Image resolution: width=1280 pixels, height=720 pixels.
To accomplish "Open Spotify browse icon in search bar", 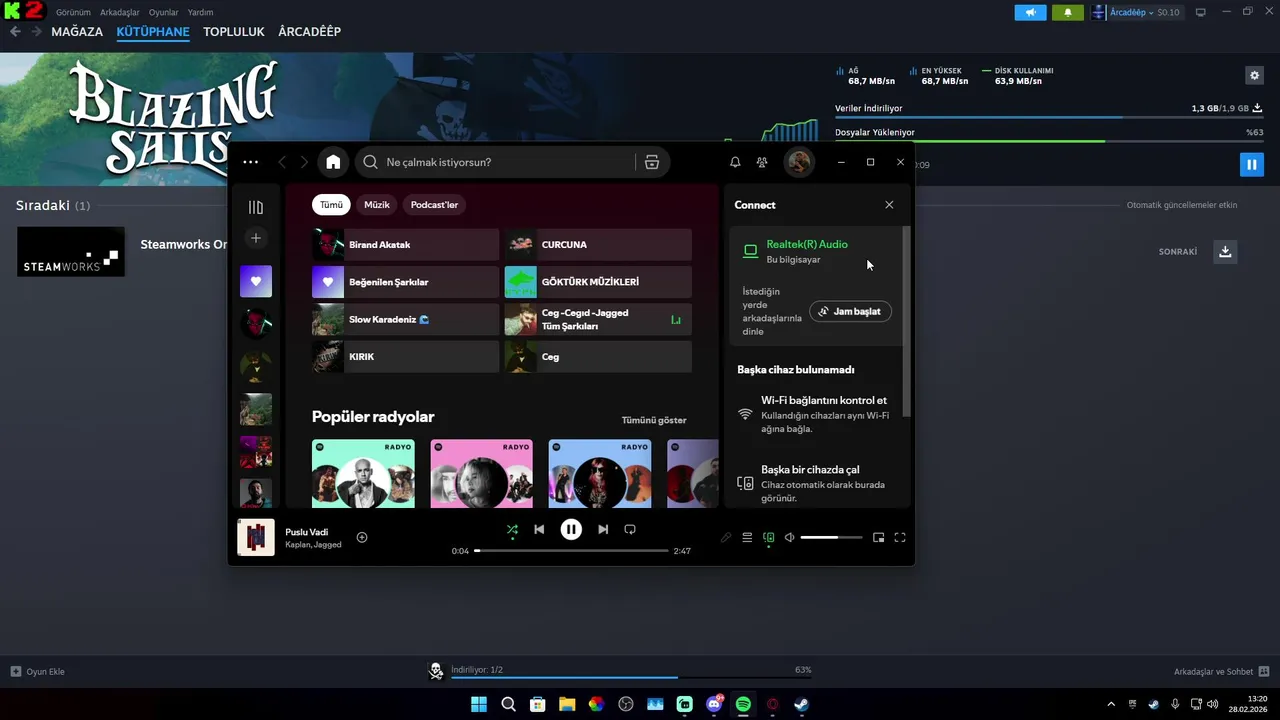I will pos(652,162).
